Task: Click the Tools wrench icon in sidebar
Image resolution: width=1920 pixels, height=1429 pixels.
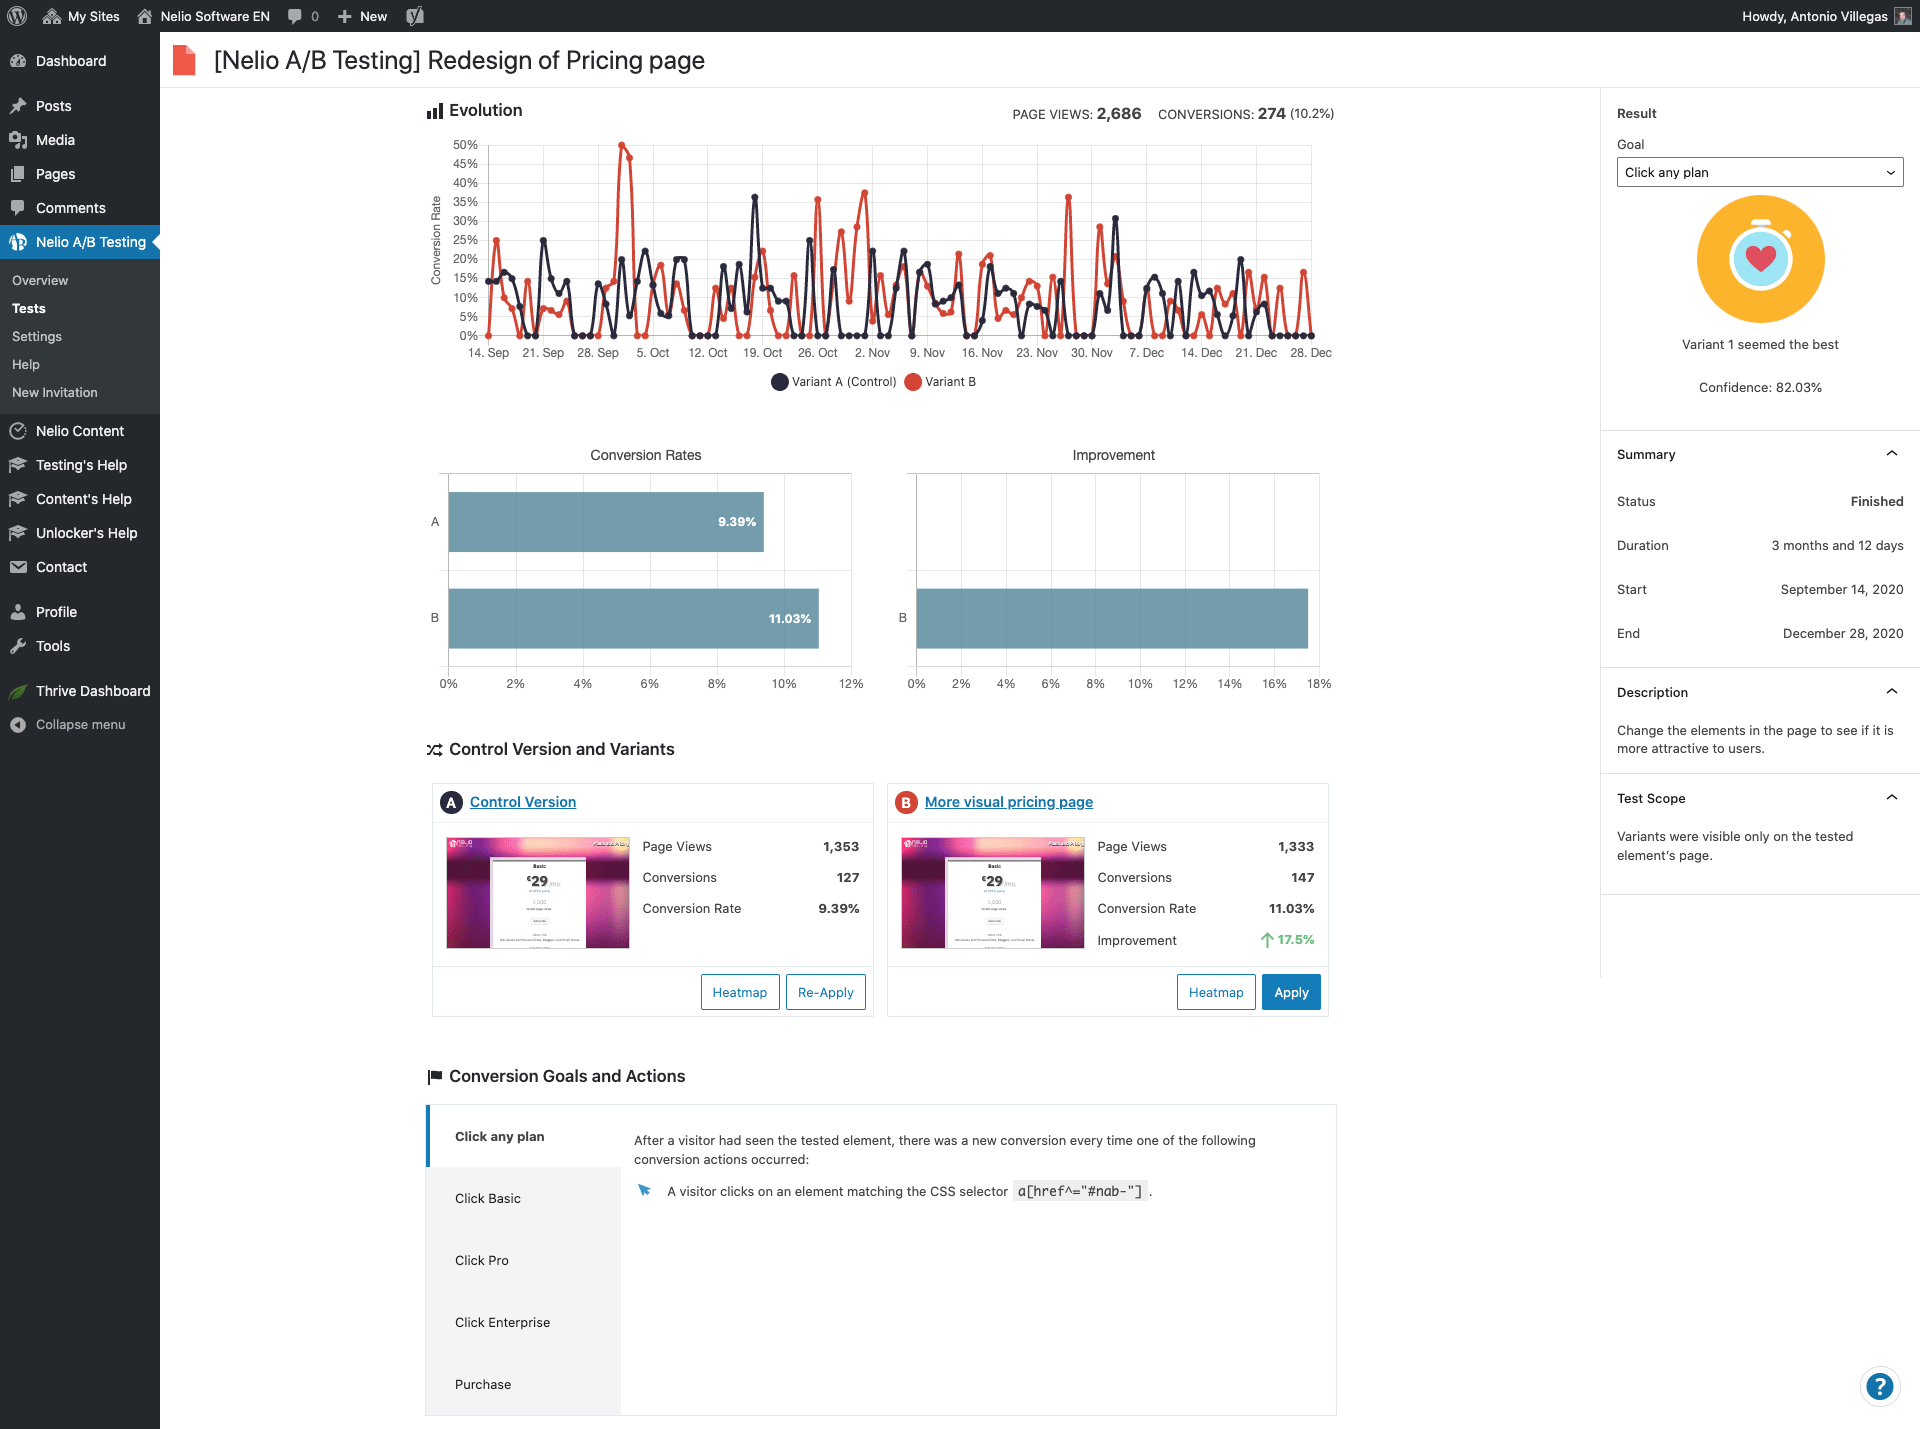Action: coord(18,646)
